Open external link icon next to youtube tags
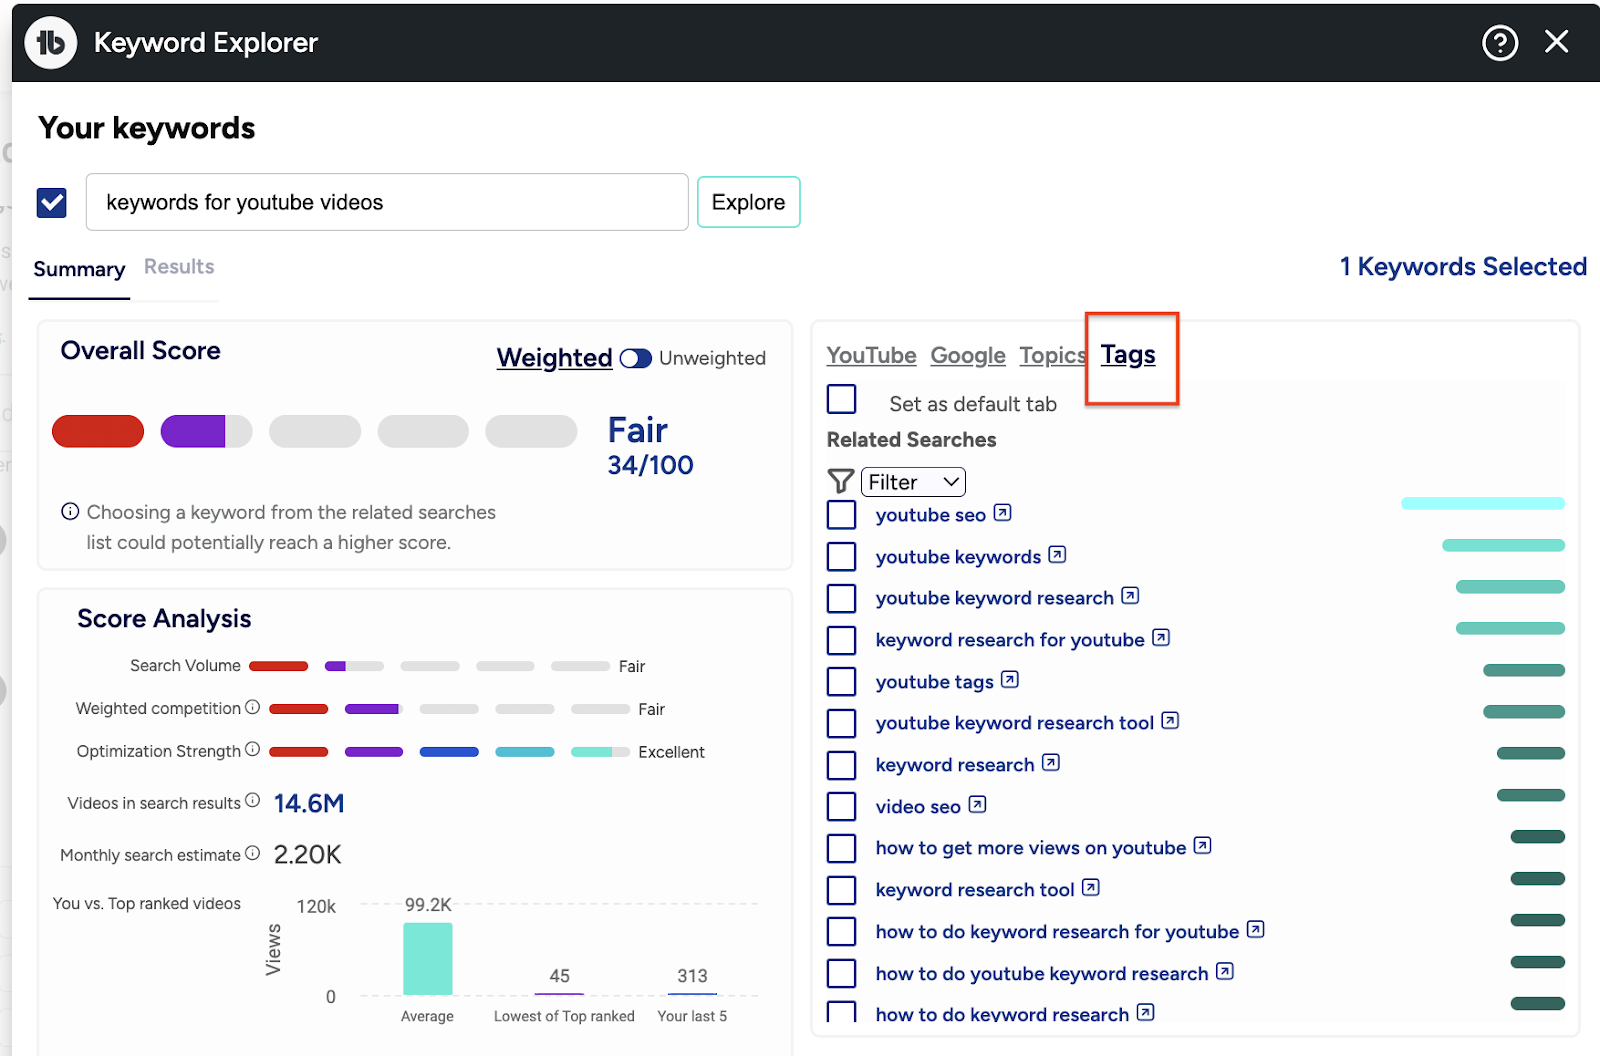The width and height of the screenshot is (1600, 1056). pyautogui.click(x=1010, y=680)
